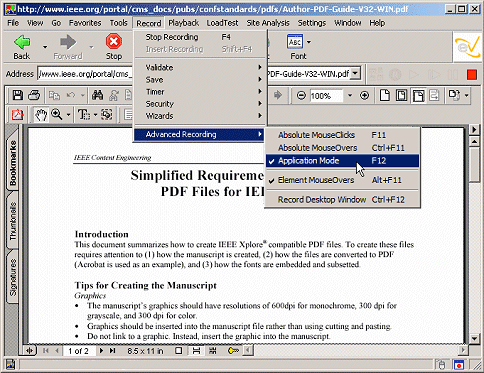
Task: Select the Actual Size page icon
Action: click(x=385, y=96)
